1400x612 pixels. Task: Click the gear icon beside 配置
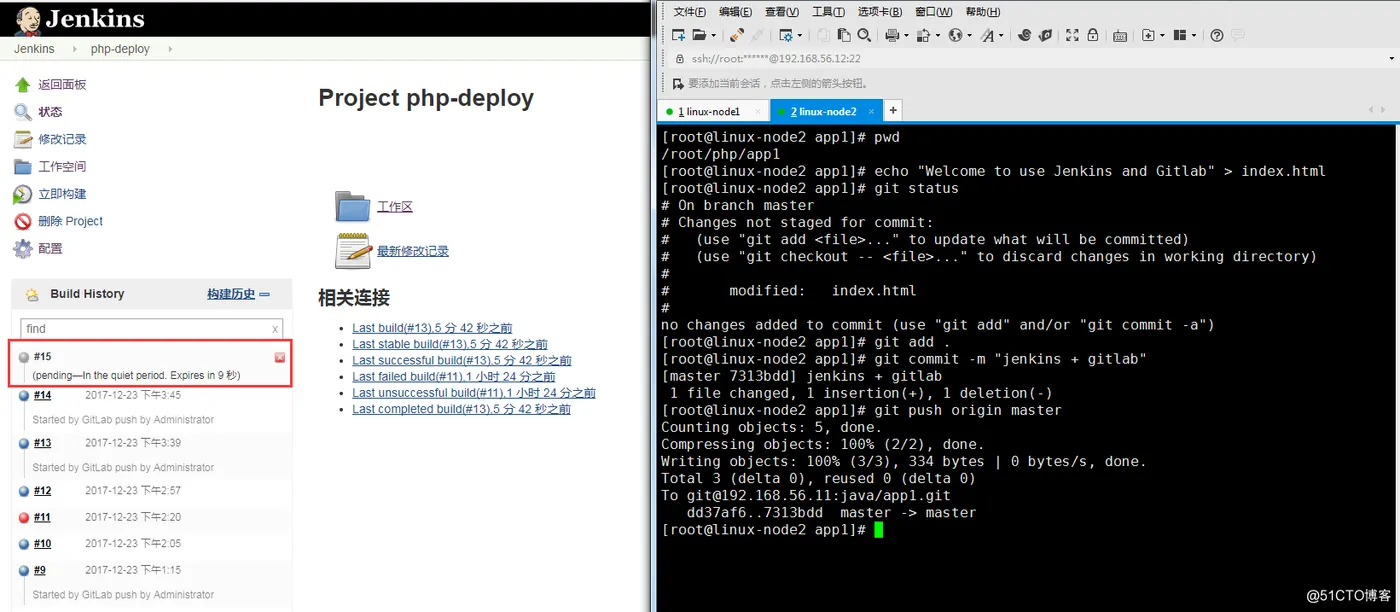(x=22, y=248)
